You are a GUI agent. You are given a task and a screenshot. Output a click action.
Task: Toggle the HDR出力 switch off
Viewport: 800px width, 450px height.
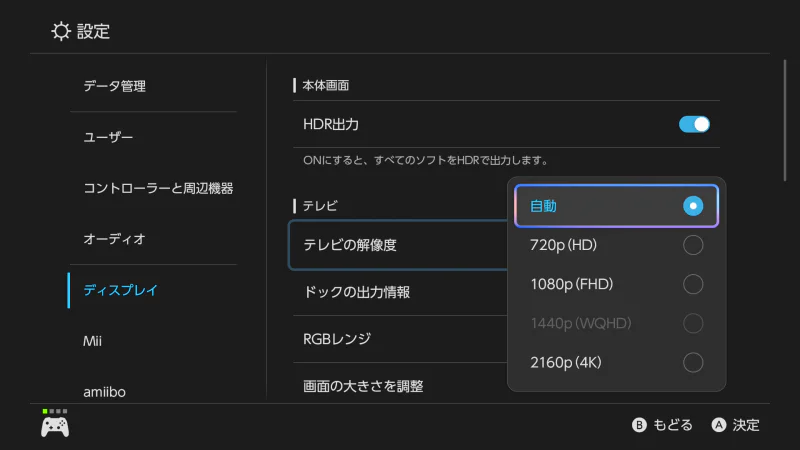tap(694, 124)
